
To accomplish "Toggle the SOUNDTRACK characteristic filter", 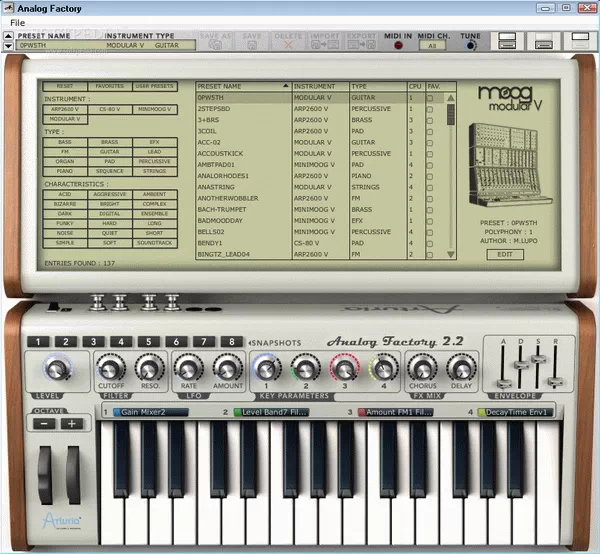I will 155,243.
